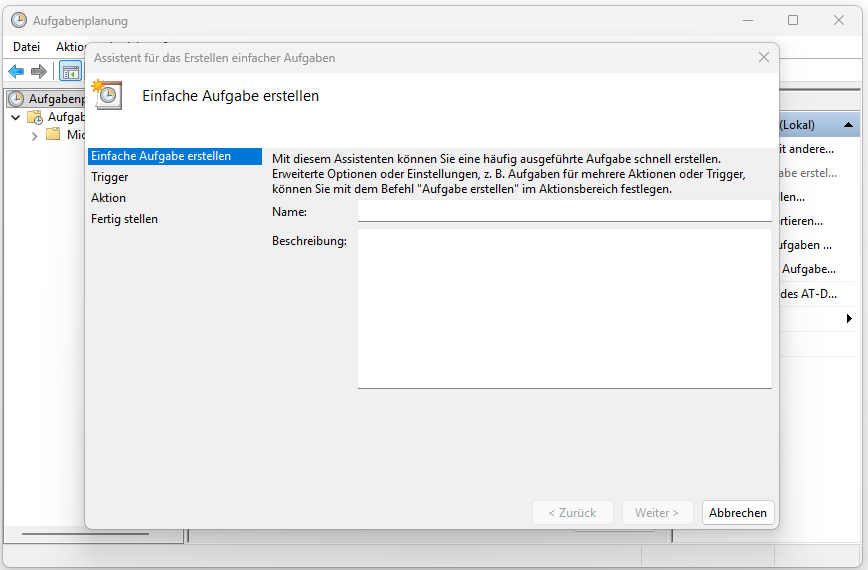Image resolution: width=868 pixels, height=570 pixels.
Task: Open the Aktion menu in menu bar
Action: tap(70, 47)
